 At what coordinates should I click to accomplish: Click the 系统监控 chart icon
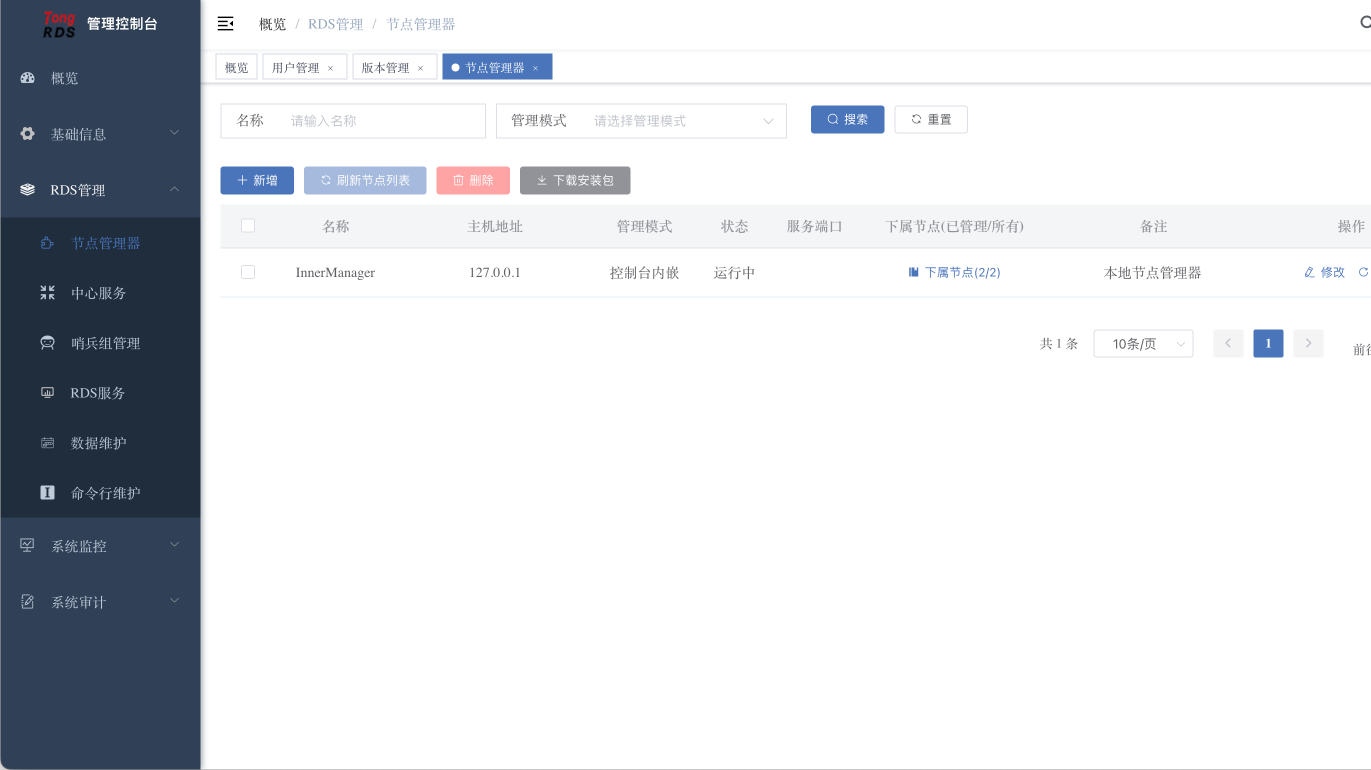click(28, 546)
